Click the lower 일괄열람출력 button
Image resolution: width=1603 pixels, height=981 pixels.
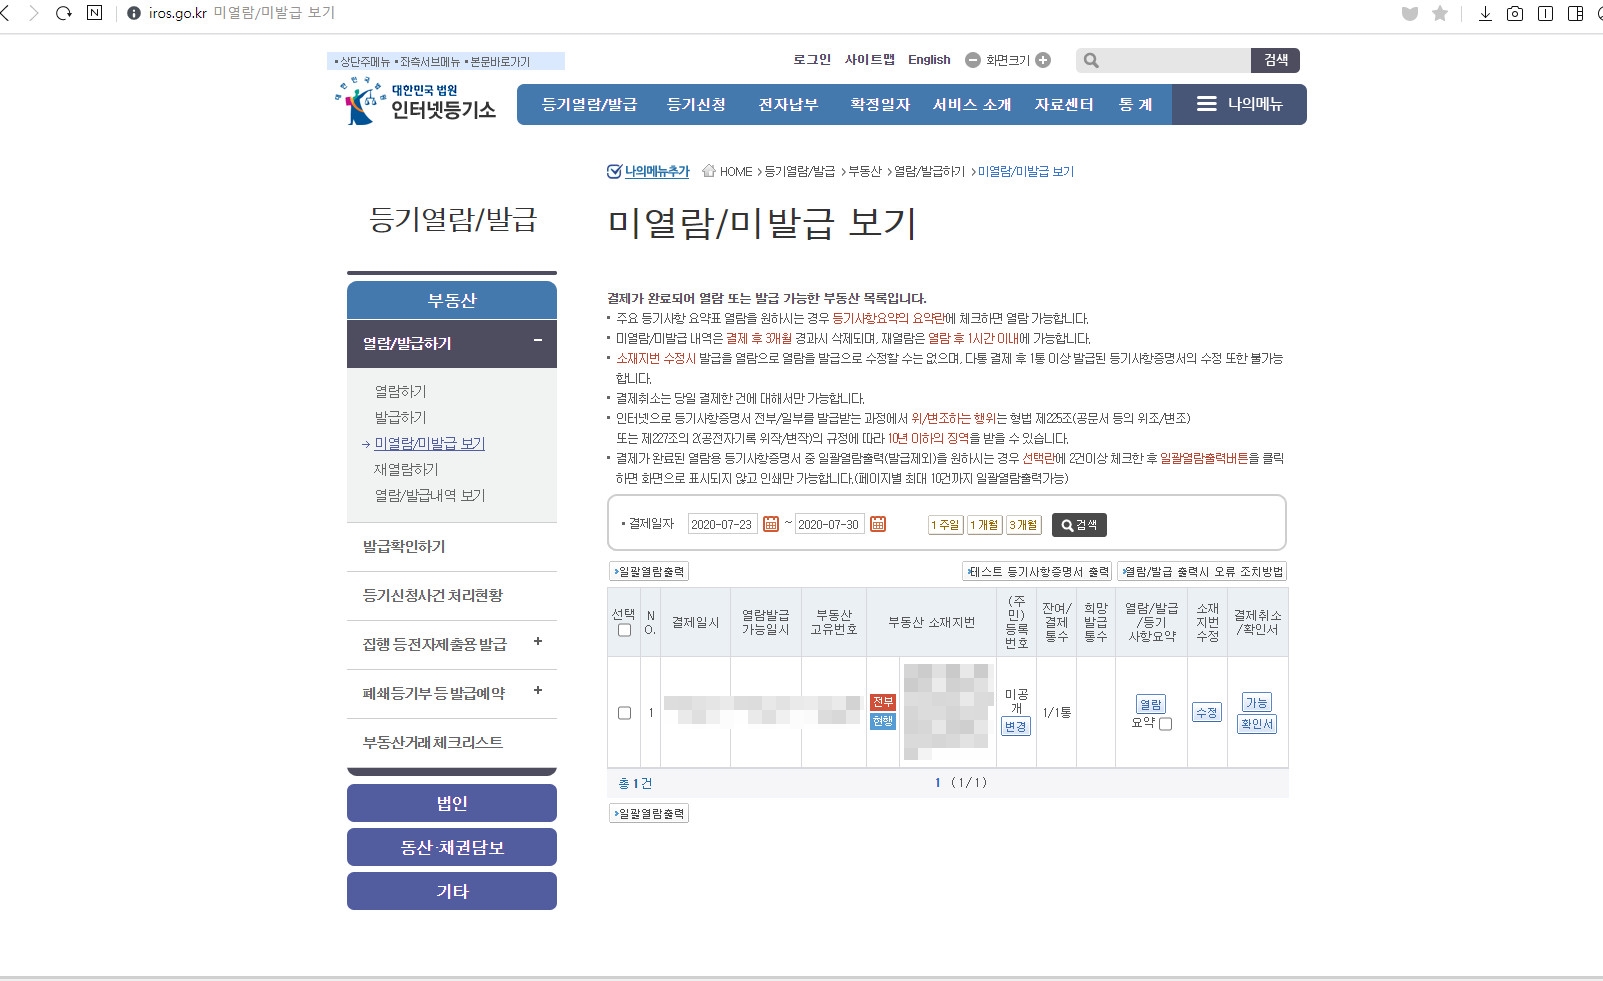coord(649,814)
